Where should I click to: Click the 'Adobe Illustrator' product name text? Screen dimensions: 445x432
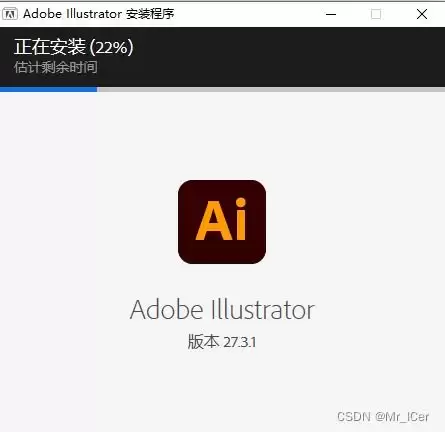point(222,310)
